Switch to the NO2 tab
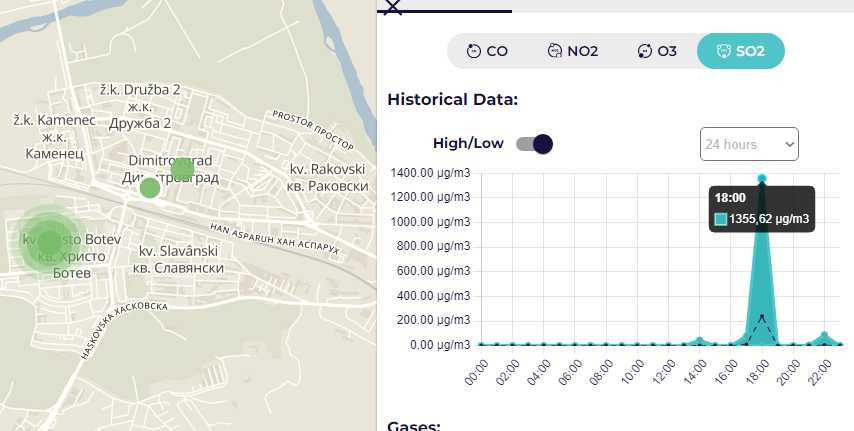 572,51
